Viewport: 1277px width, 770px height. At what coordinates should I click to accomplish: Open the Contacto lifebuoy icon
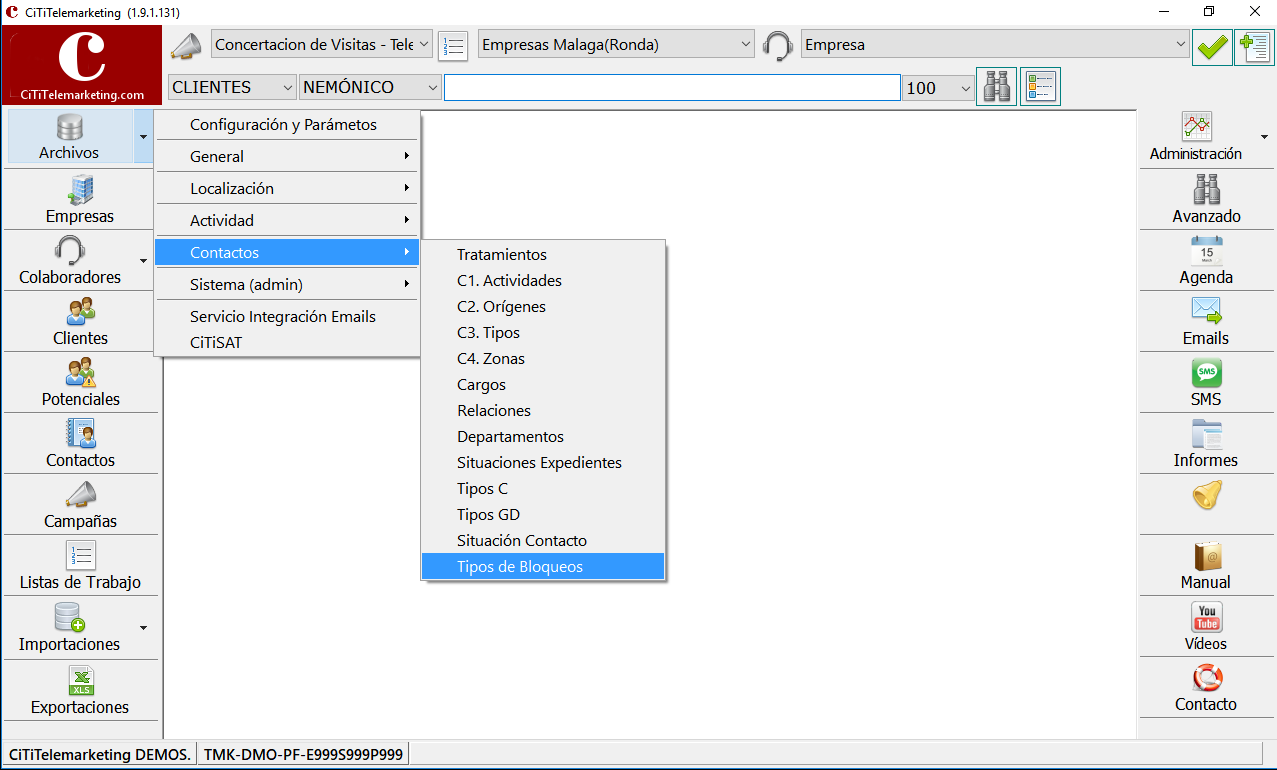tap(1206, 678)
